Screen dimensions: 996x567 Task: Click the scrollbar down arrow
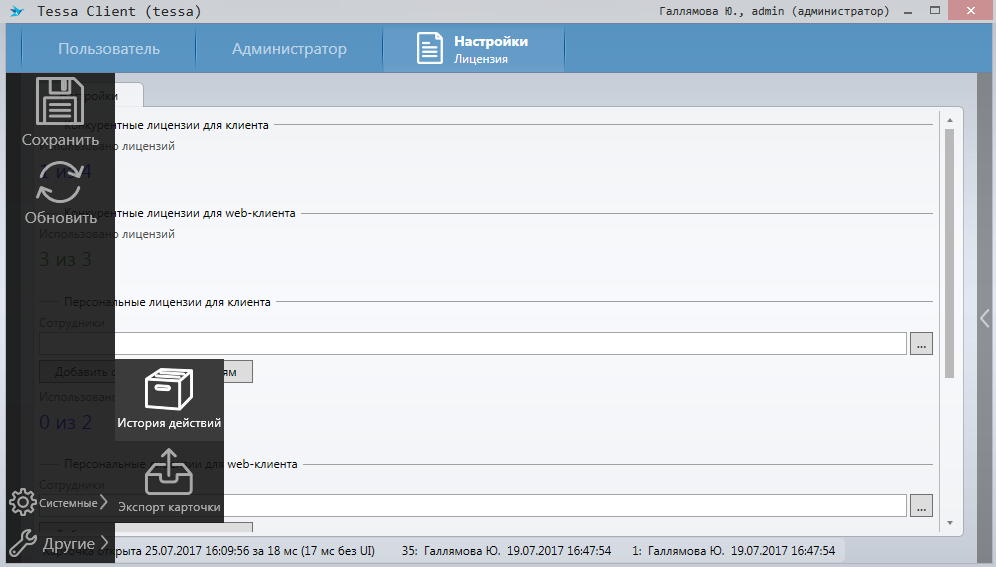[949, 522]
